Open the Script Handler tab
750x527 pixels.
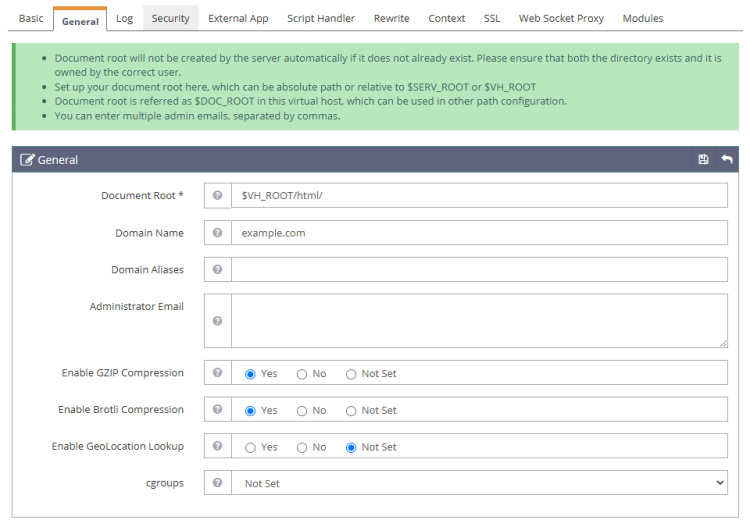(x=321, y=19)
